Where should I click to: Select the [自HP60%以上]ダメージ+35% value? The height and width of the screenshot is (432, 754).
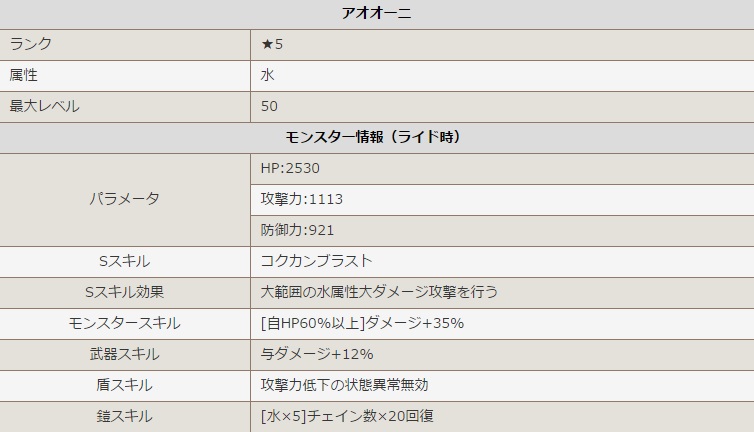point(361,323)
